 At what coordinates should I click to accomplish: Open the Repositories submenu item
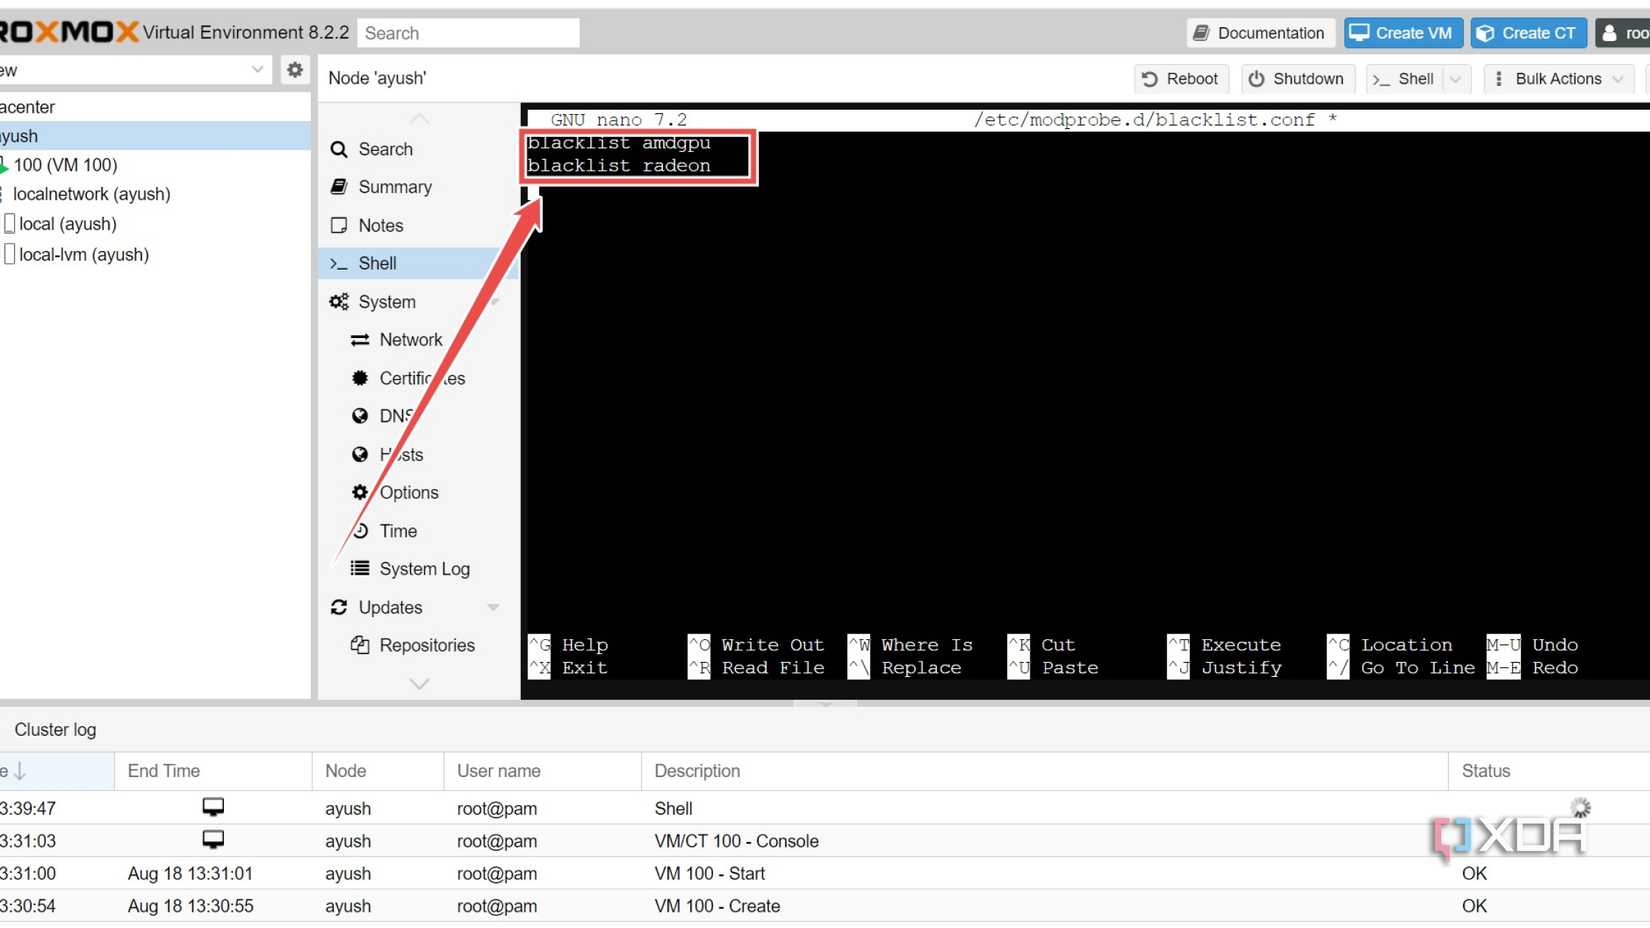point(418,645)
